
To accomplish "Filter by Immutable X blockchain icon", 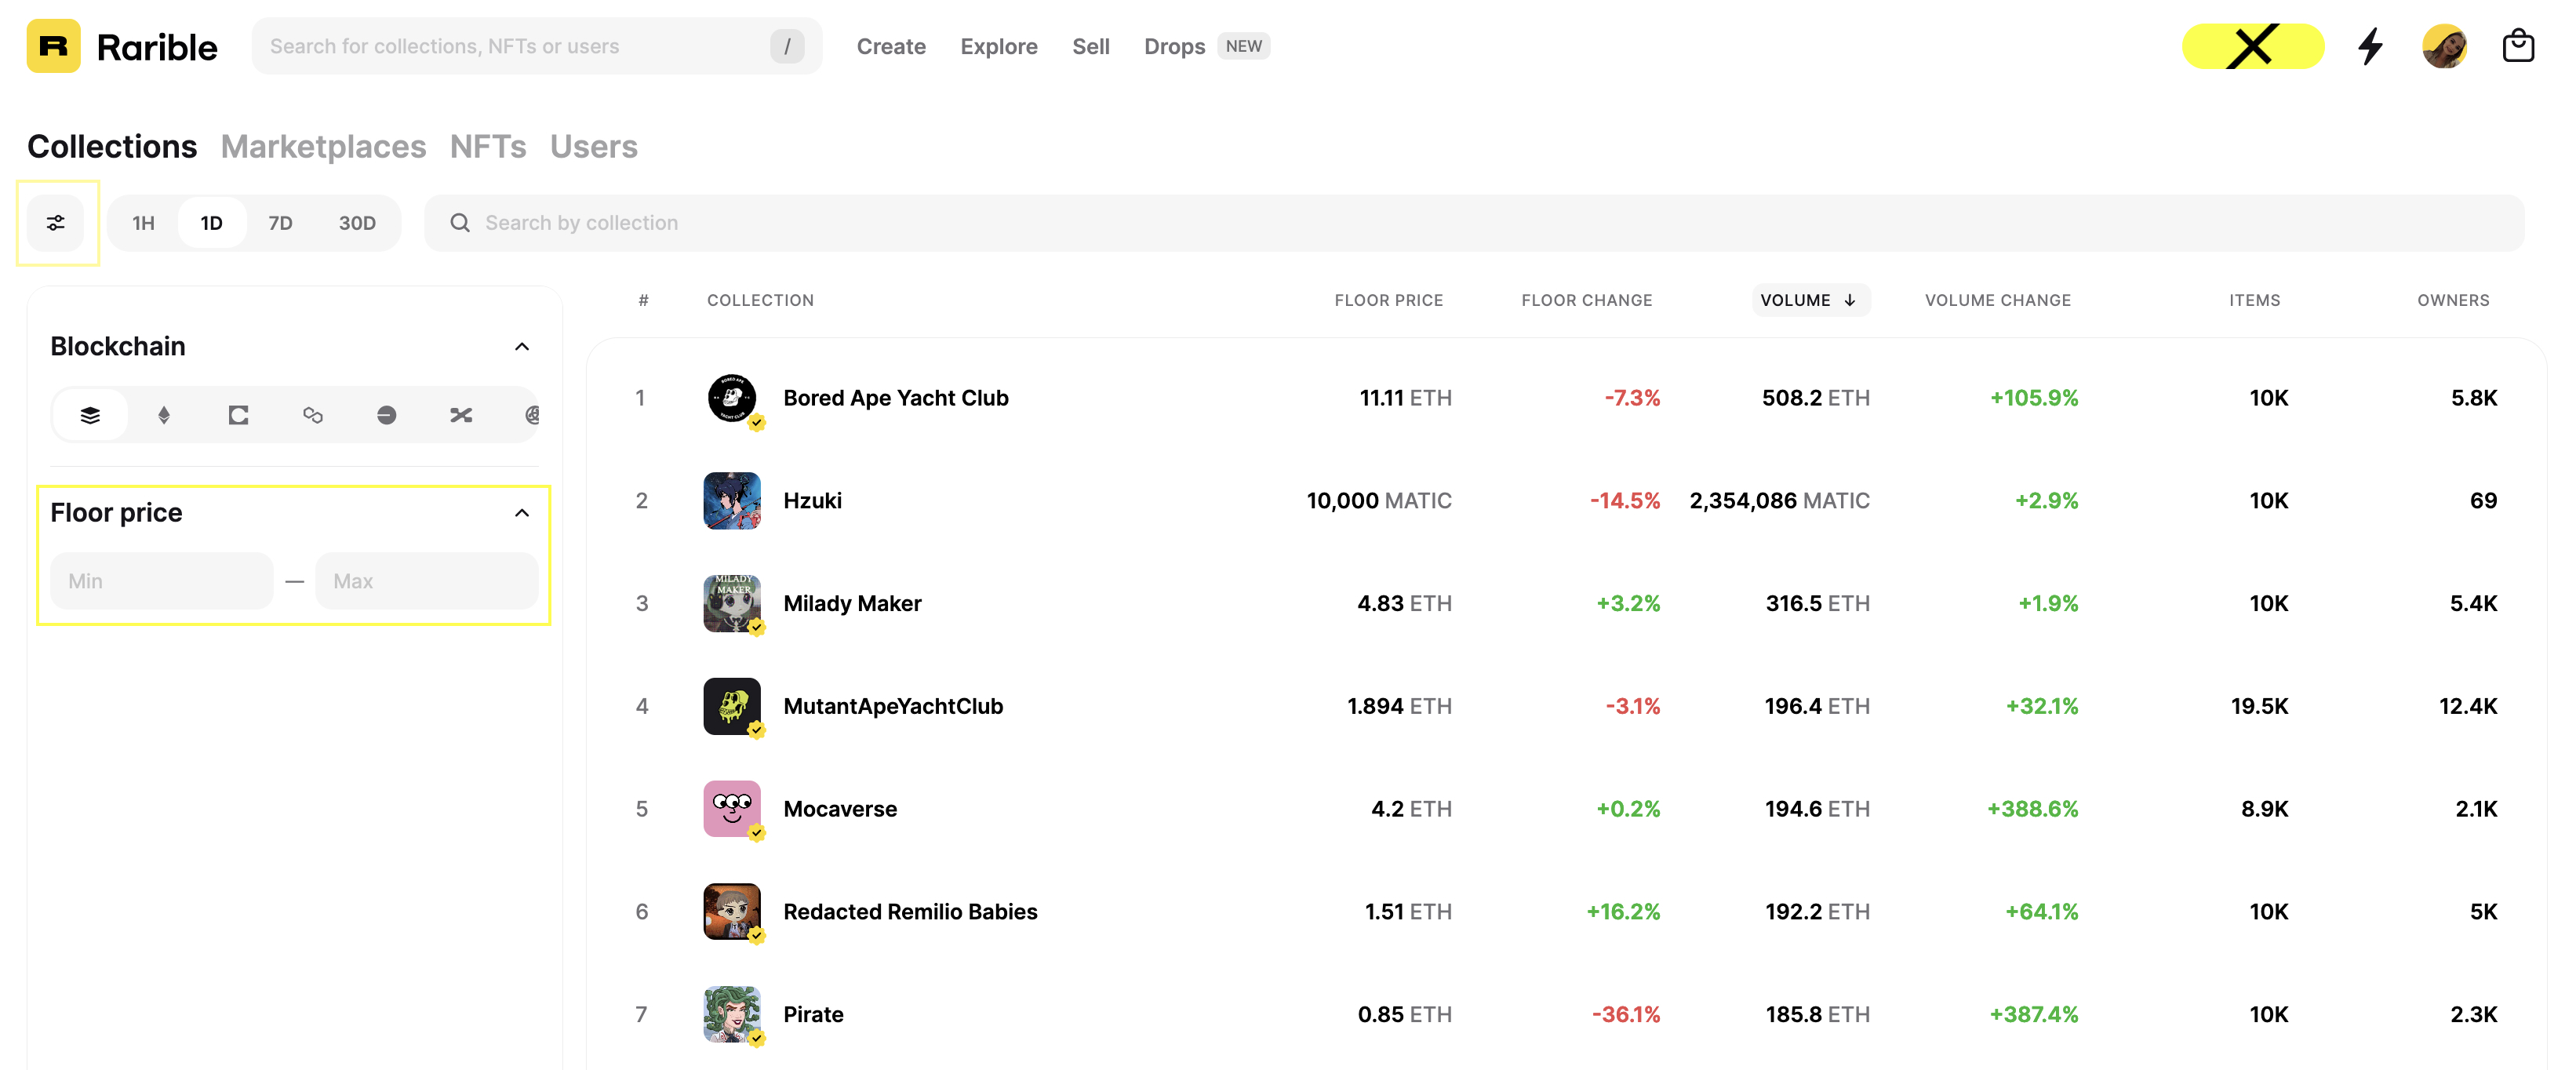I will click(x=460, y=415).
